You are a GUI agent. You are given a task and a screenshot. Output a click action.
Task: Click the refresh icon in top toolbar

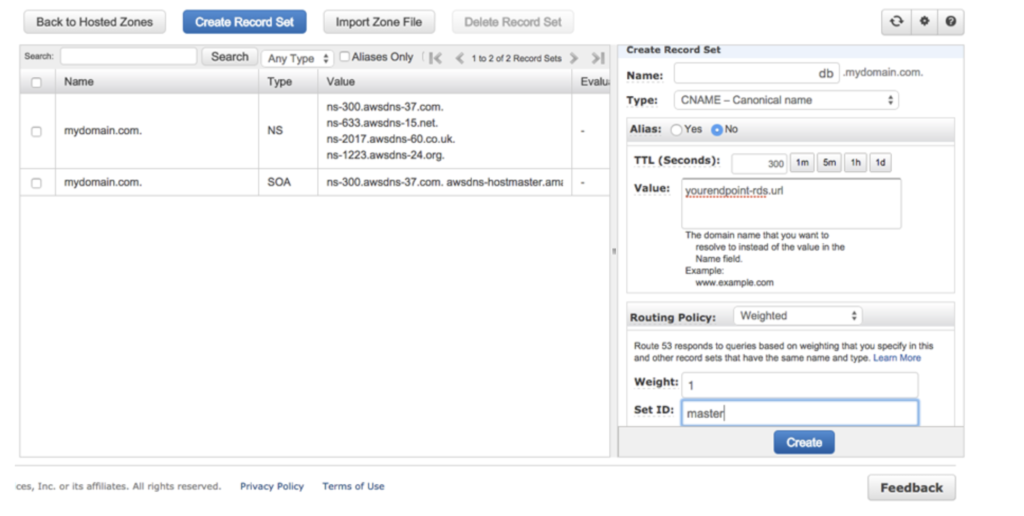tap(896, 21)
